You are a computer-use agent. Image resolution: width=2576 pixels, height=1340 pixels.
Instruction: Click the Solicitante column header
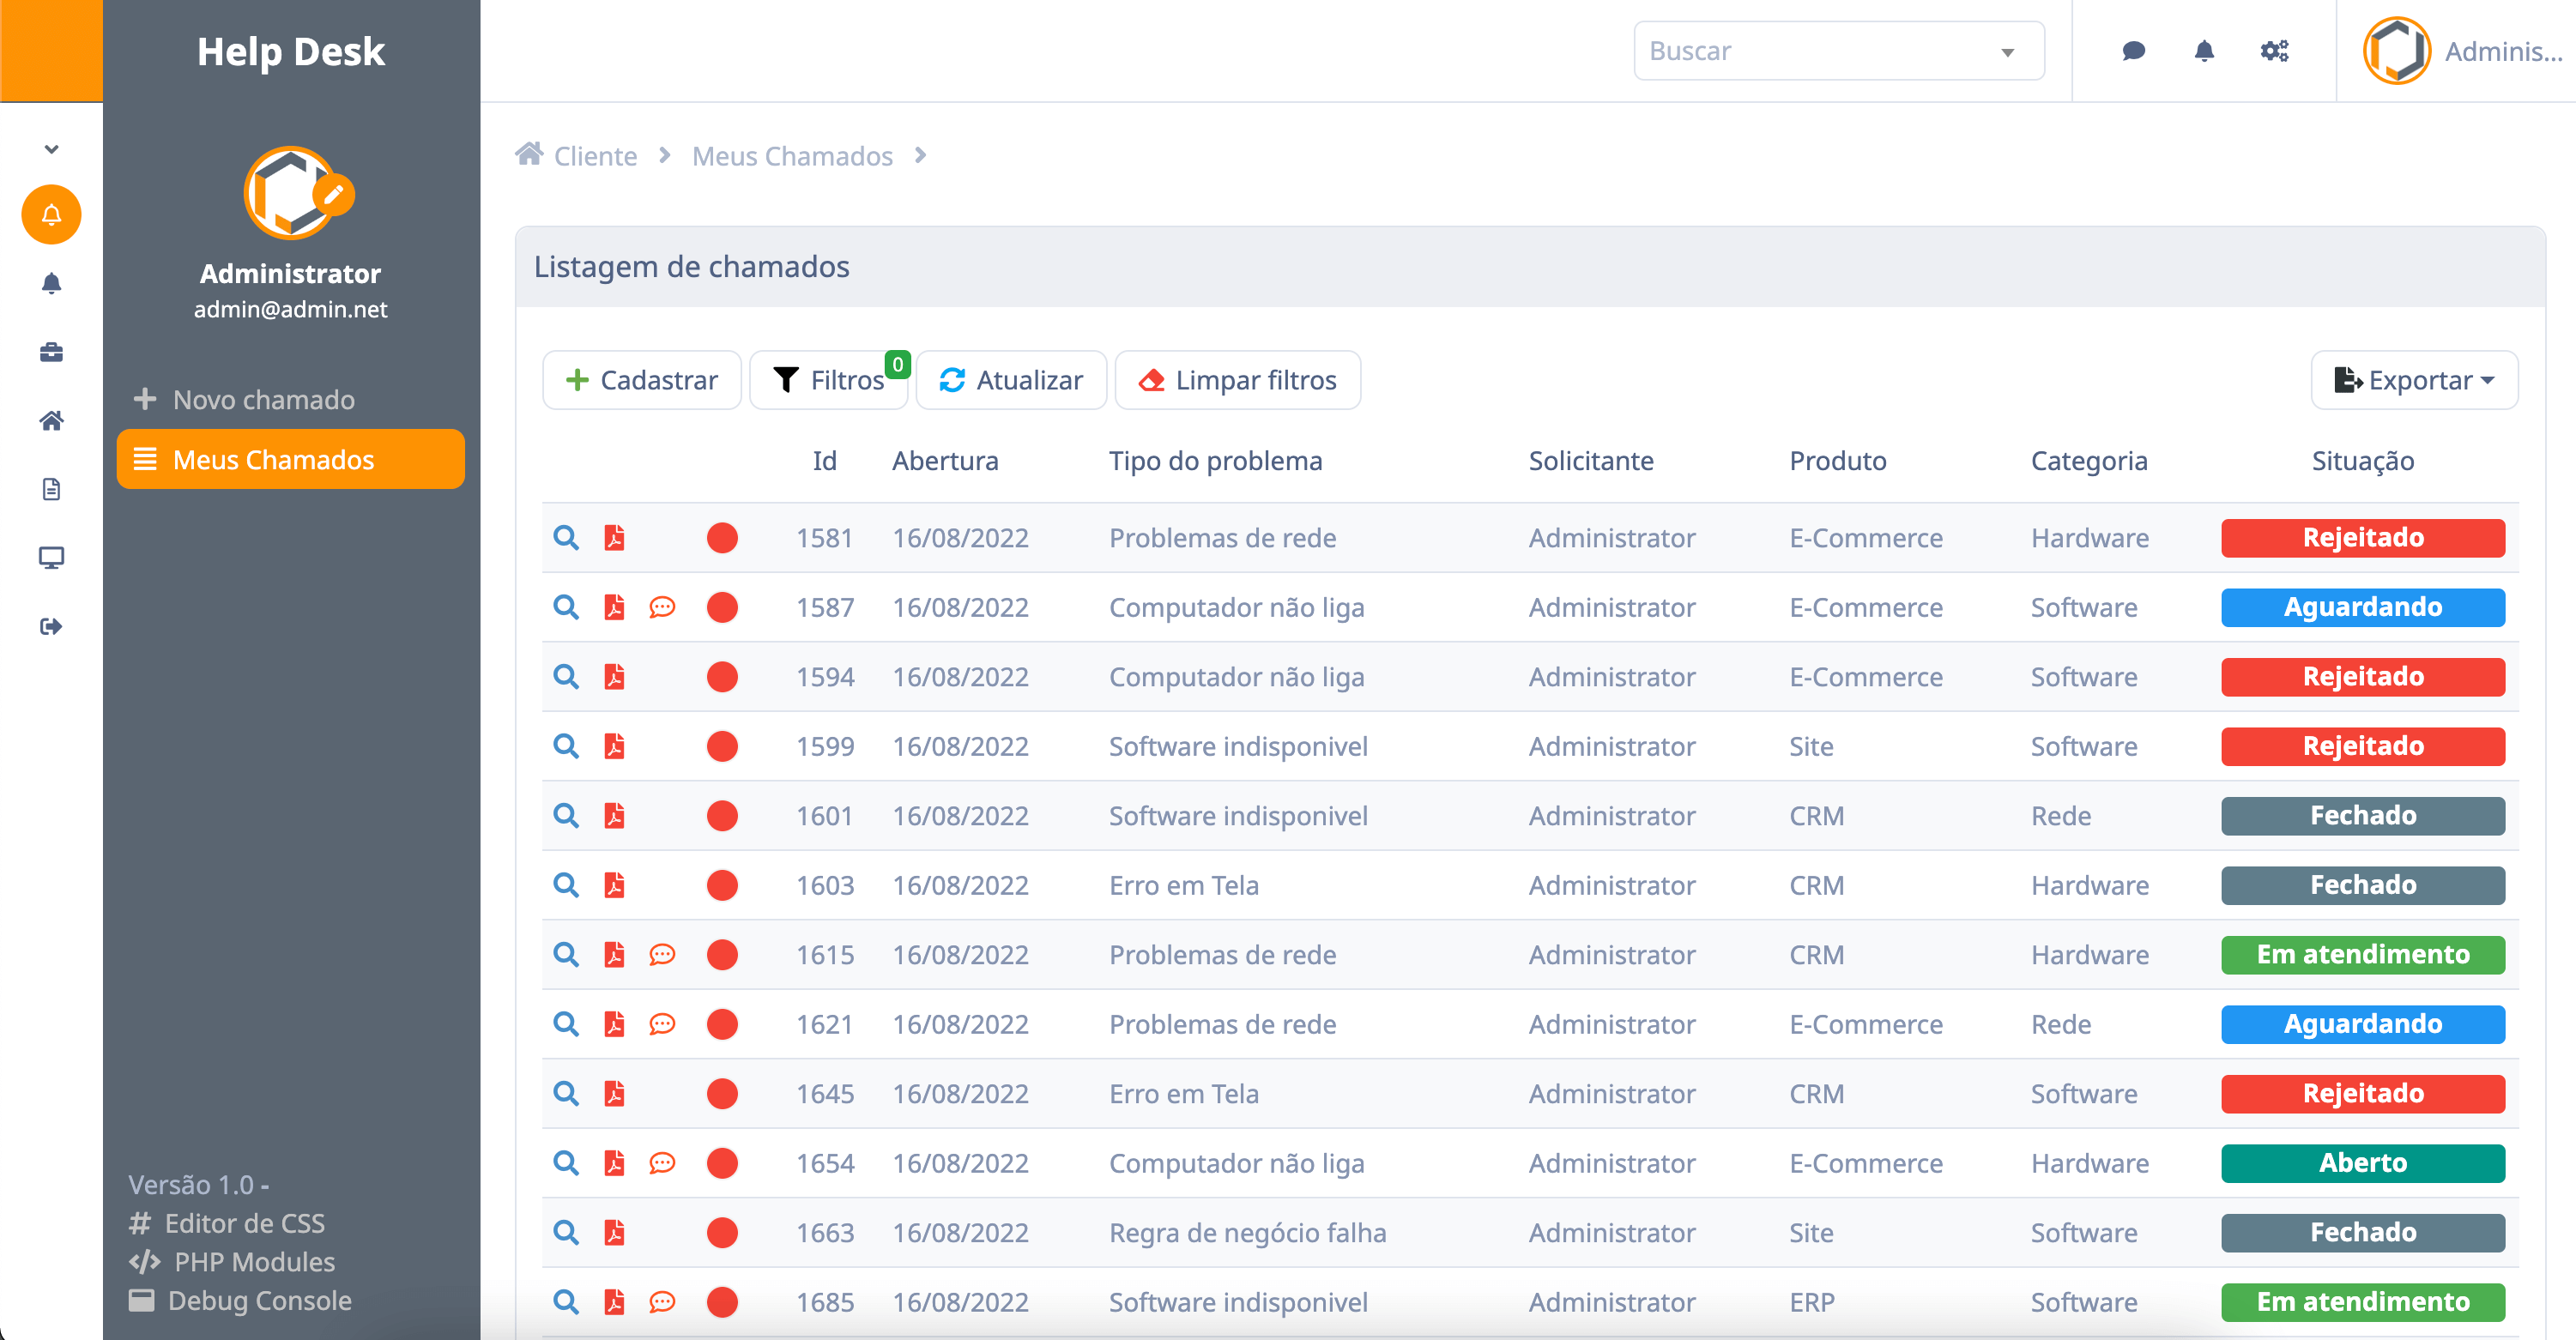tap(1590, 460)
